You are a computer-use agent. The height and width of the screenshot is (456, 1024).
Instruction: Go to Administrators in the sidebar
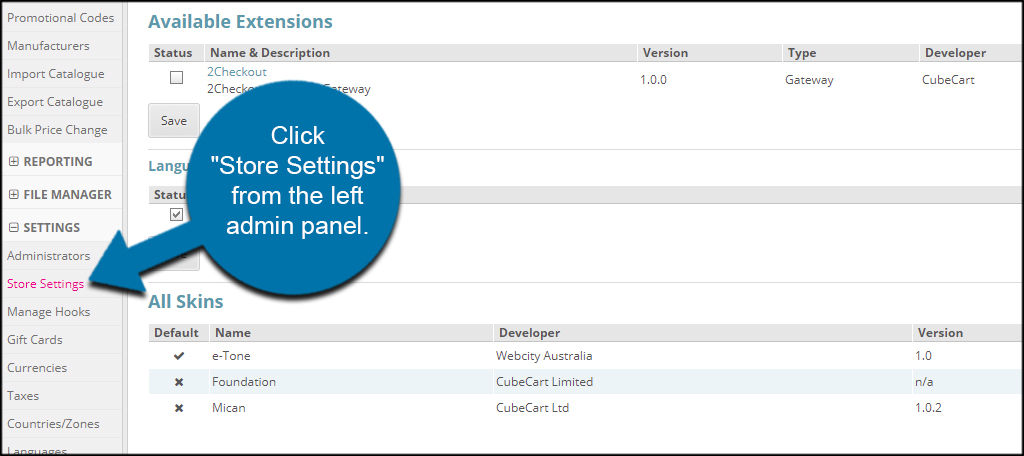[x=48, y=256]
